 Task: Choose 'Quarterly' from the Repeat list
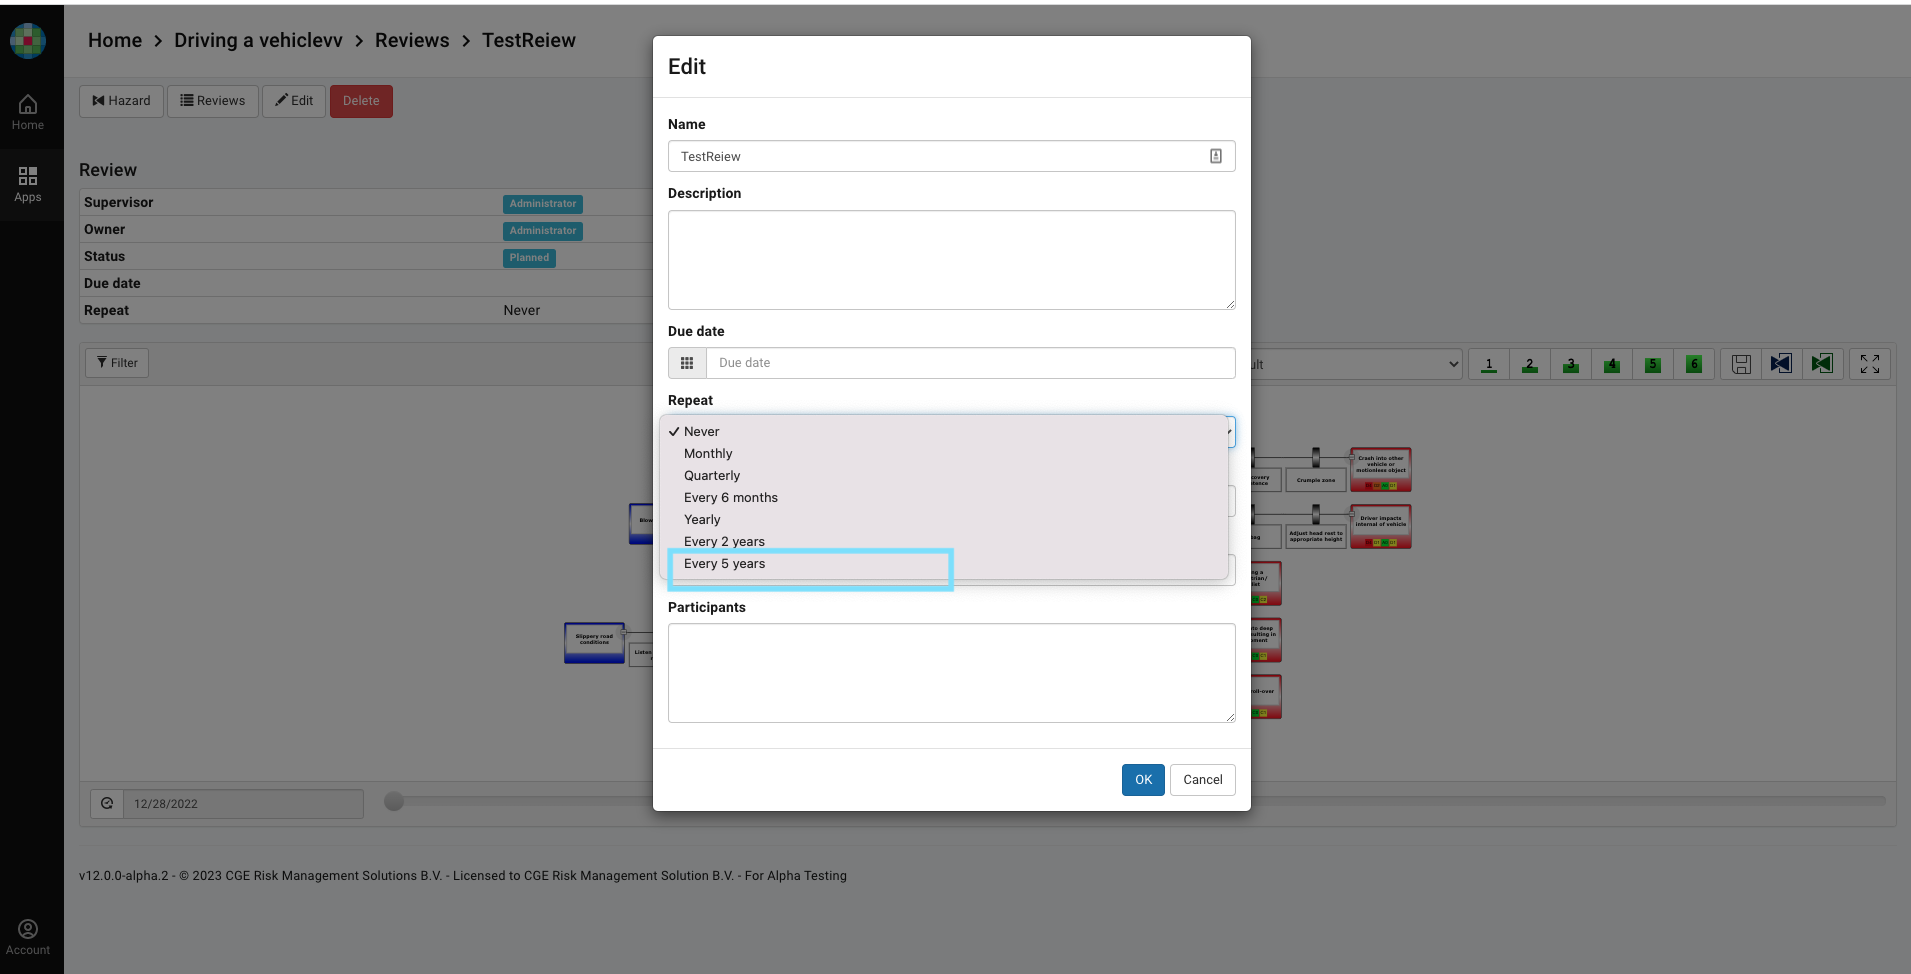712,476
